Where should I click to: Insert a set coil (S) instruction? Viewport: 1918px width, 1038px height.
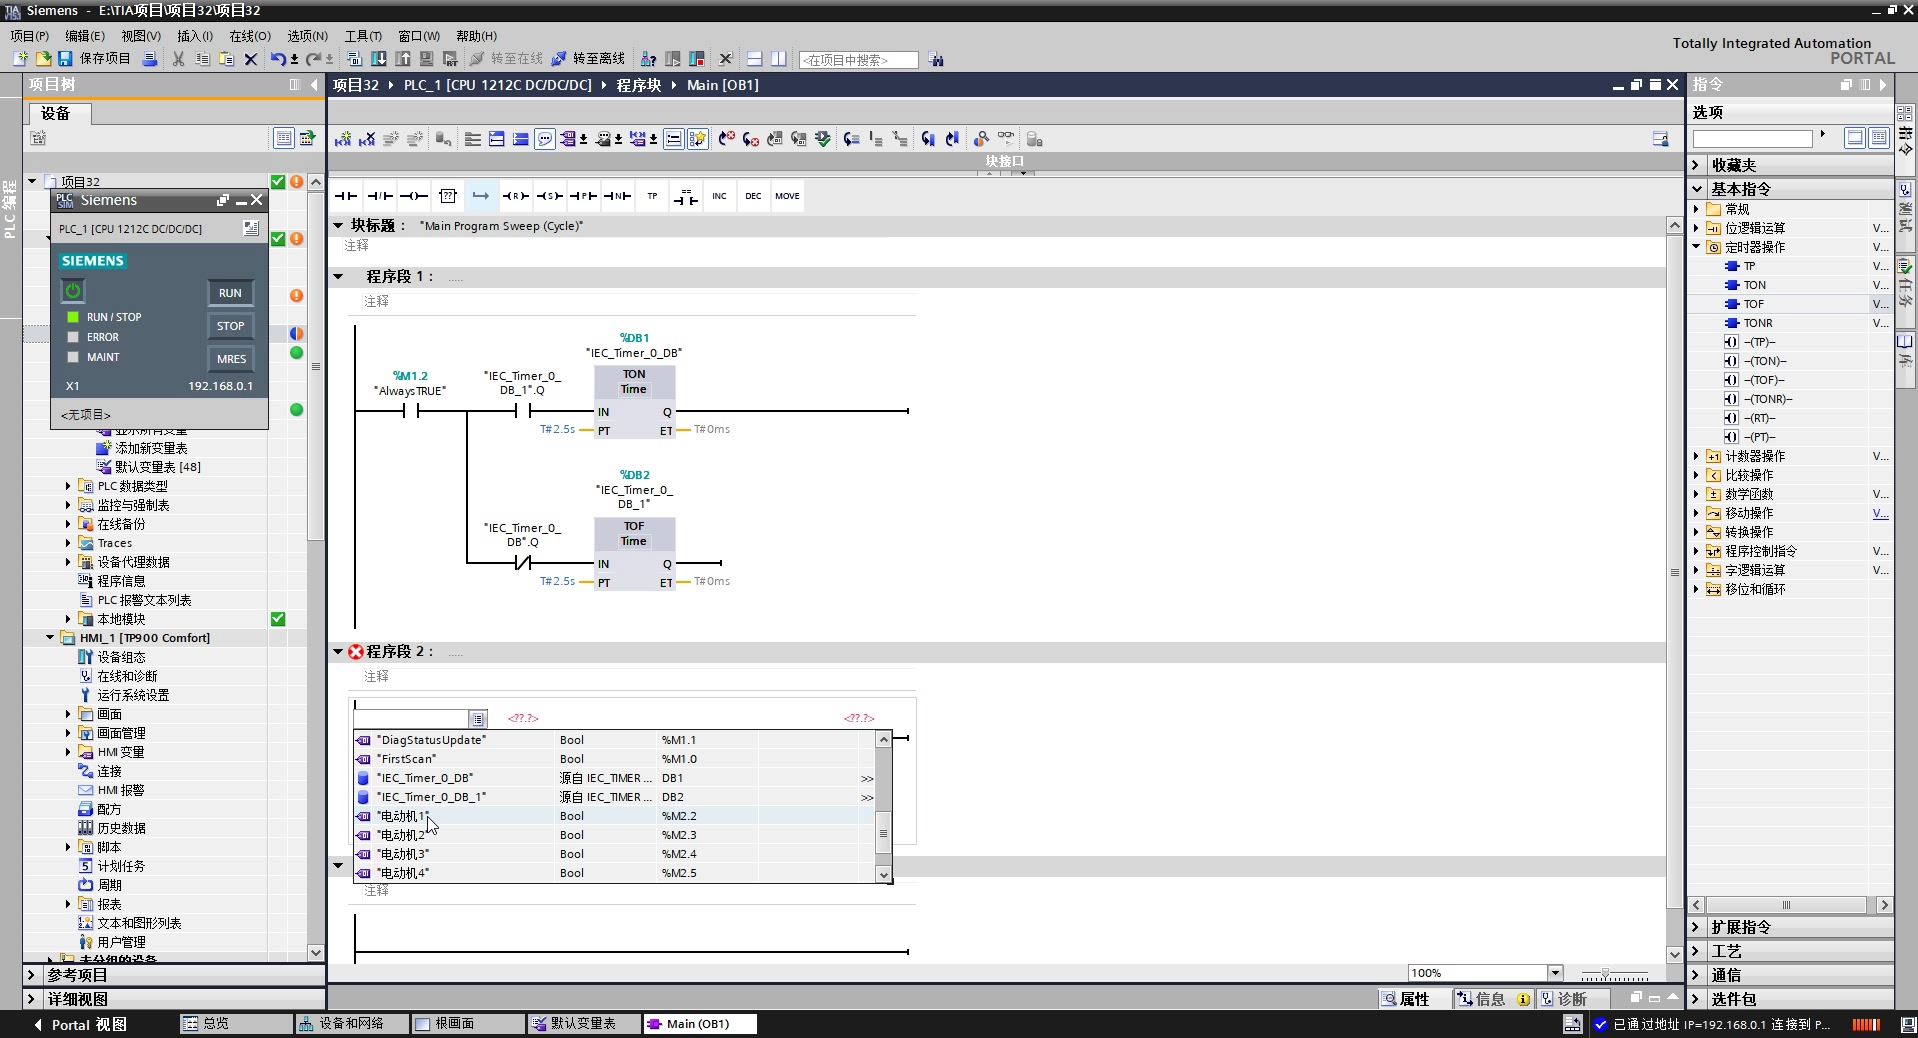(x=549, y=196)
